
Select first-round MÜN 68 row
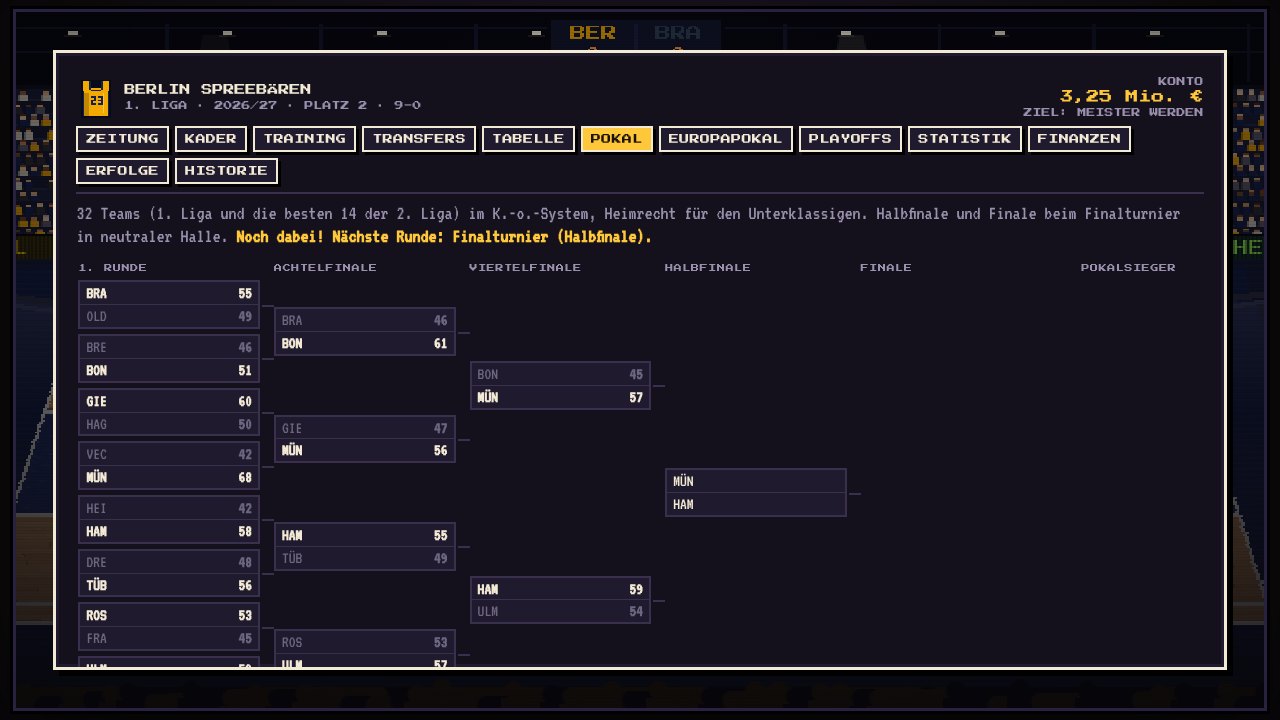click(169, 478)
